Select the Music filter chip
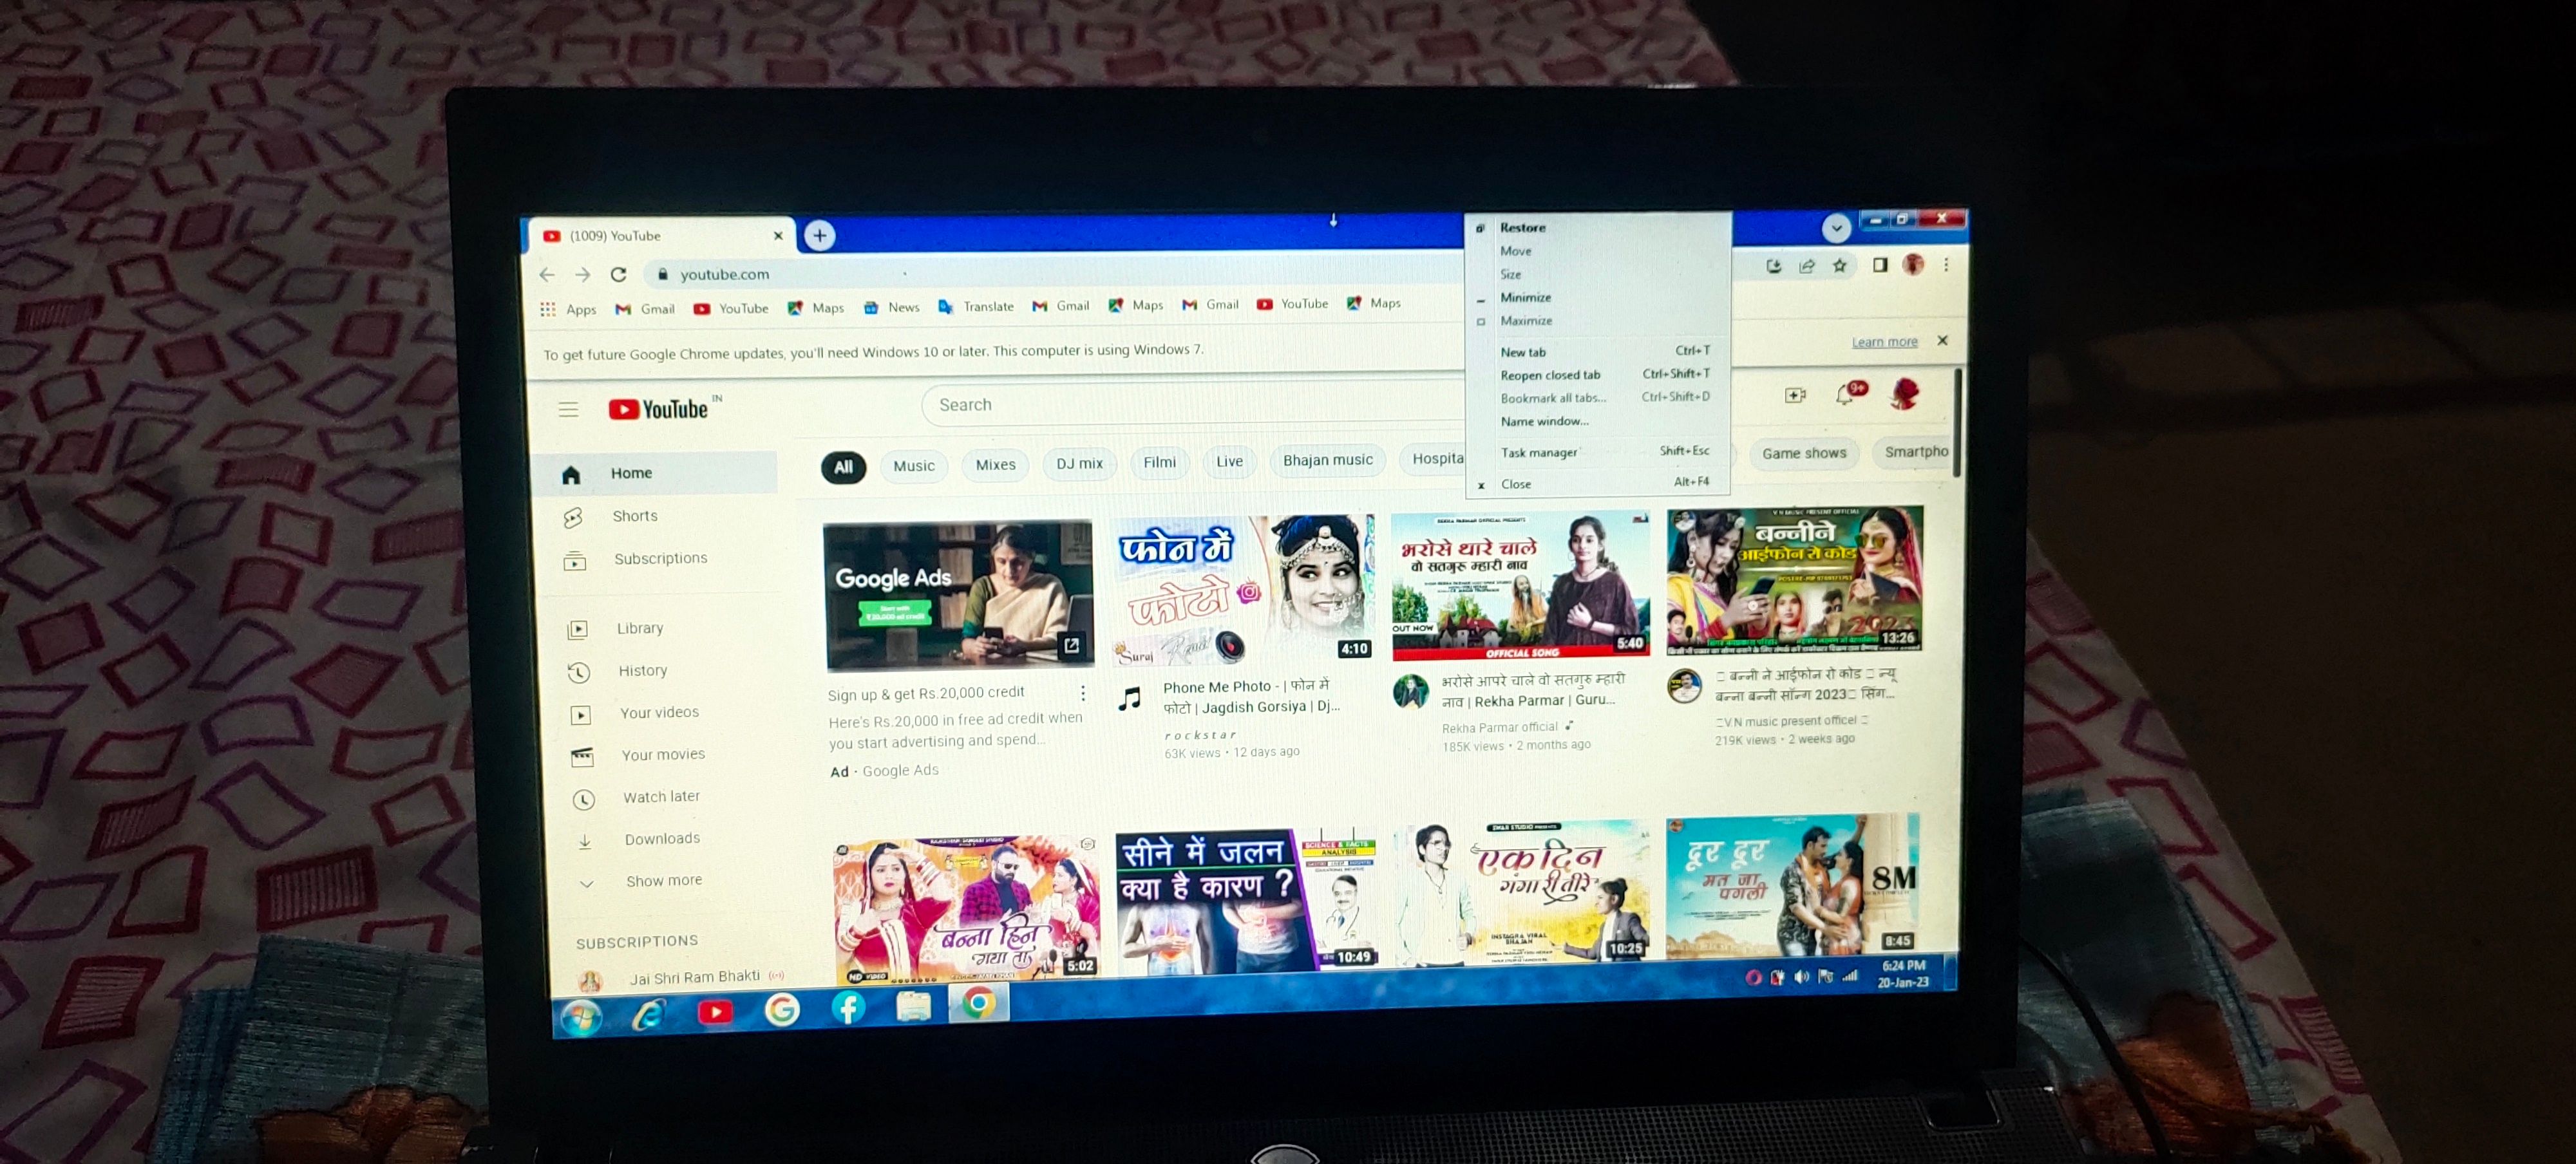2576x1164 pixels. (914, 466)
